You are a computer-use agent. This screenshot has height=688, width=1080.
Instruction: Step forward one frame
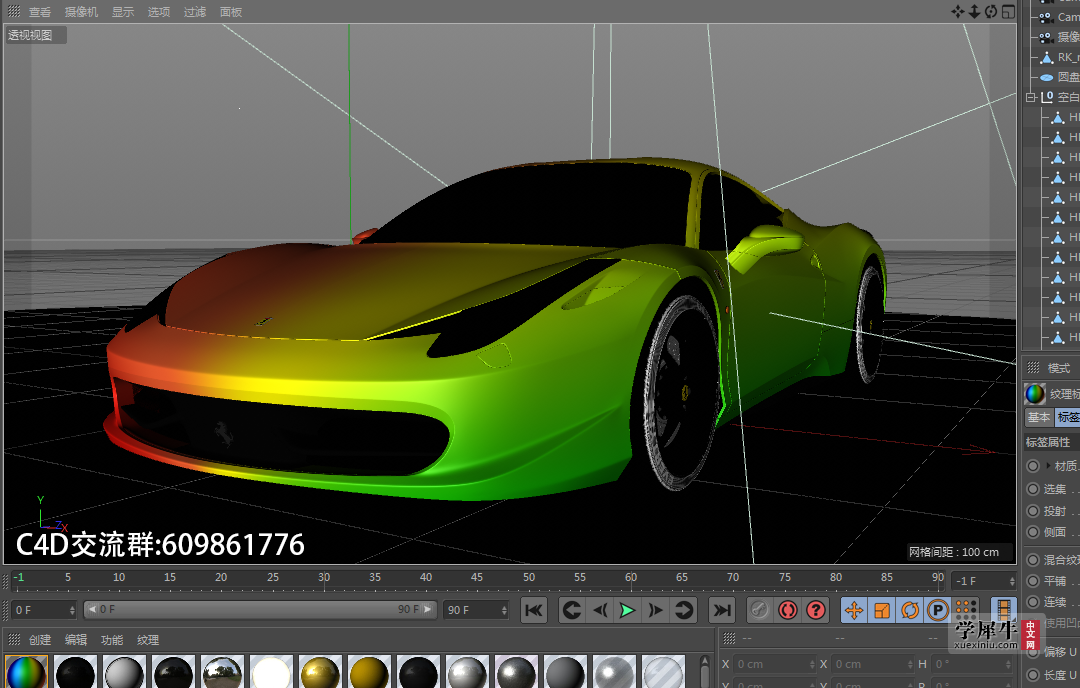[655, 610]
